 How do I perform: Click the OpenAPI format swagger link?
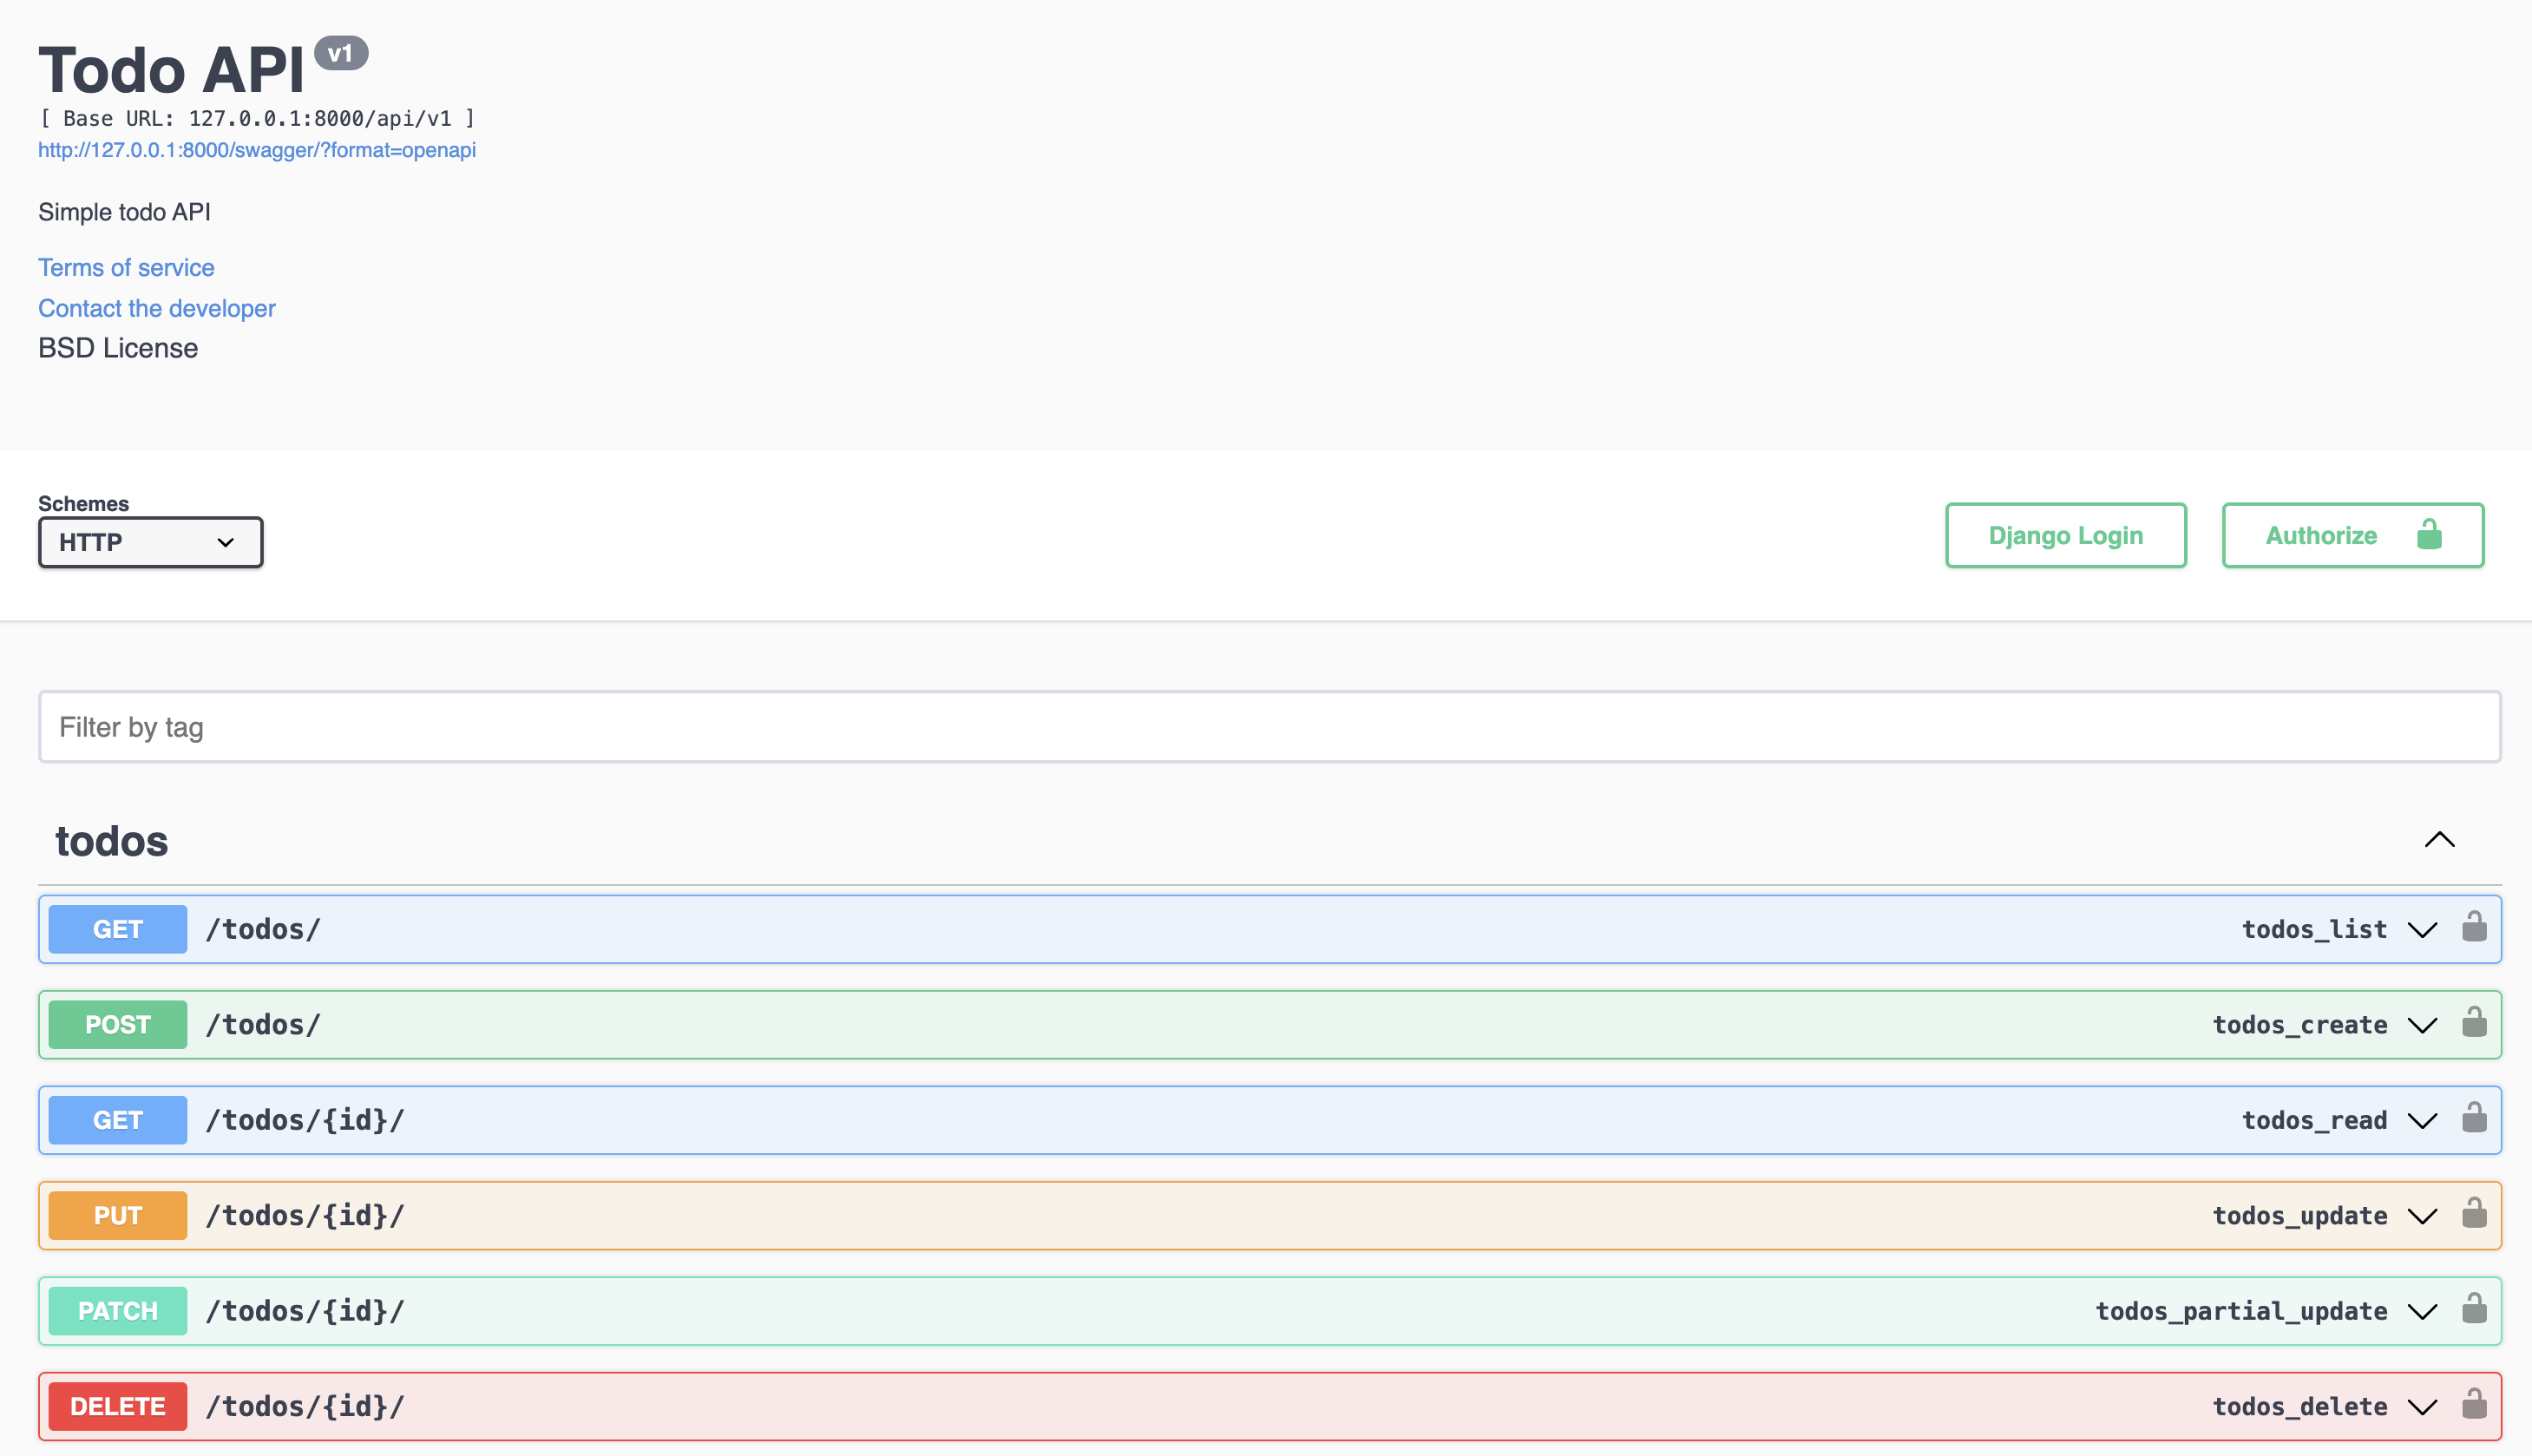pos(258,149)
